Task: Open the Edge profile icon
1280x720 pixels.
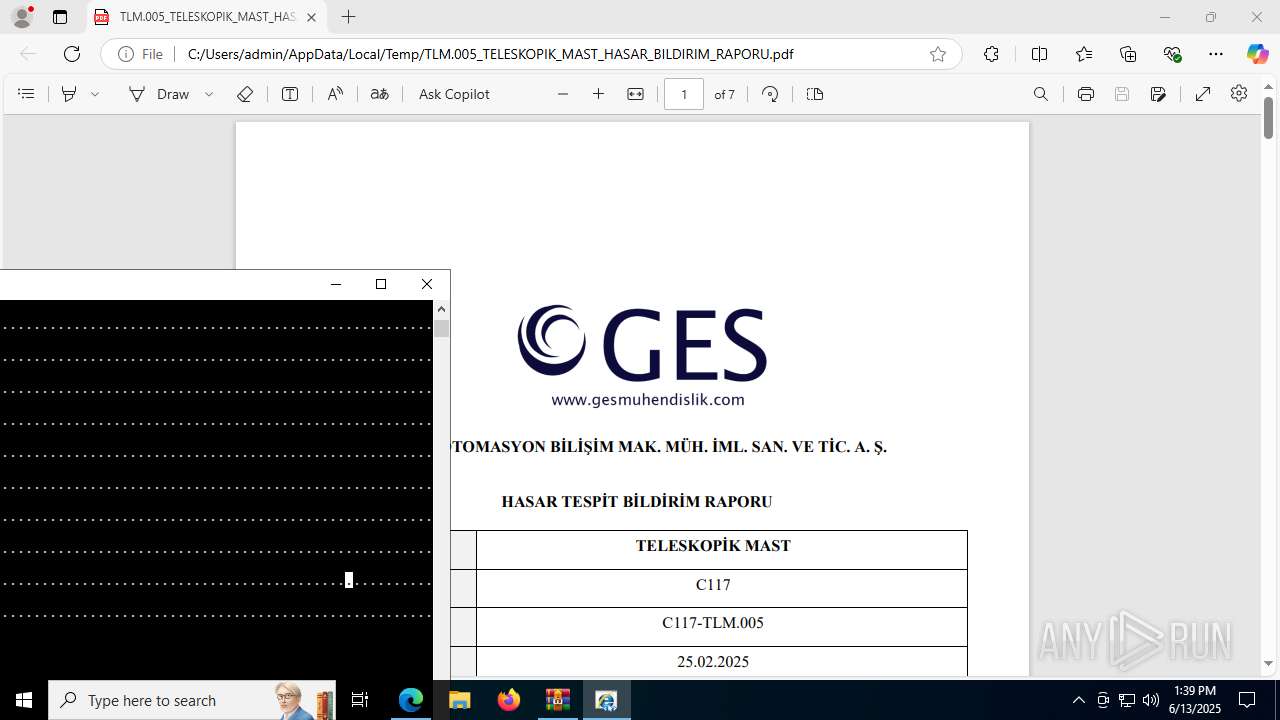Action: (22, 17)
